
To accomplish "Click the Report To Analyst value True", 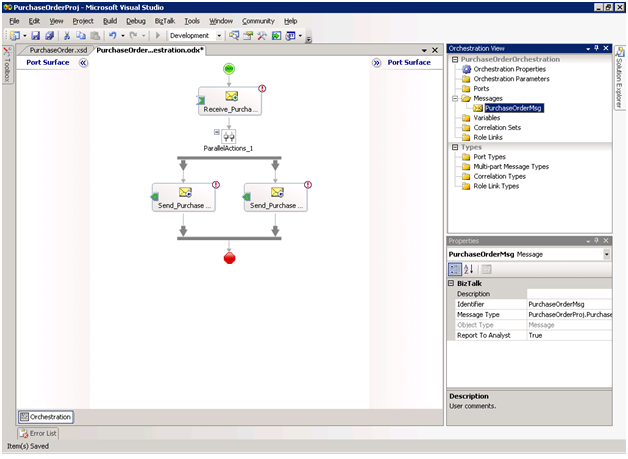I will (x=535, y=335).
